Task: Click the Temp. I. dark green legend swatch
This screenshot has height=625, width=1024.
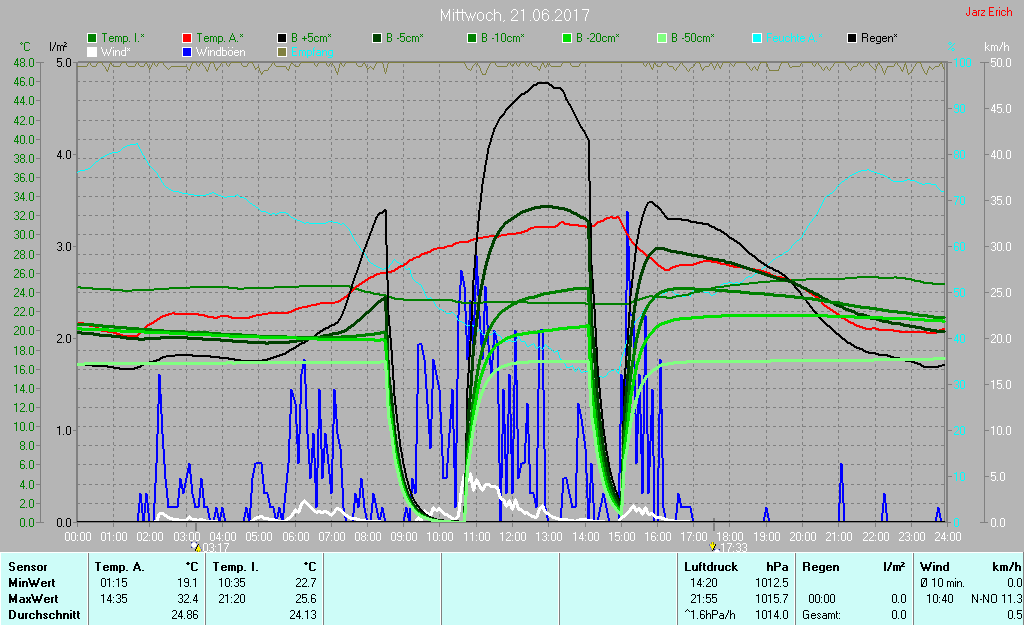Action: tap(92, 38)
